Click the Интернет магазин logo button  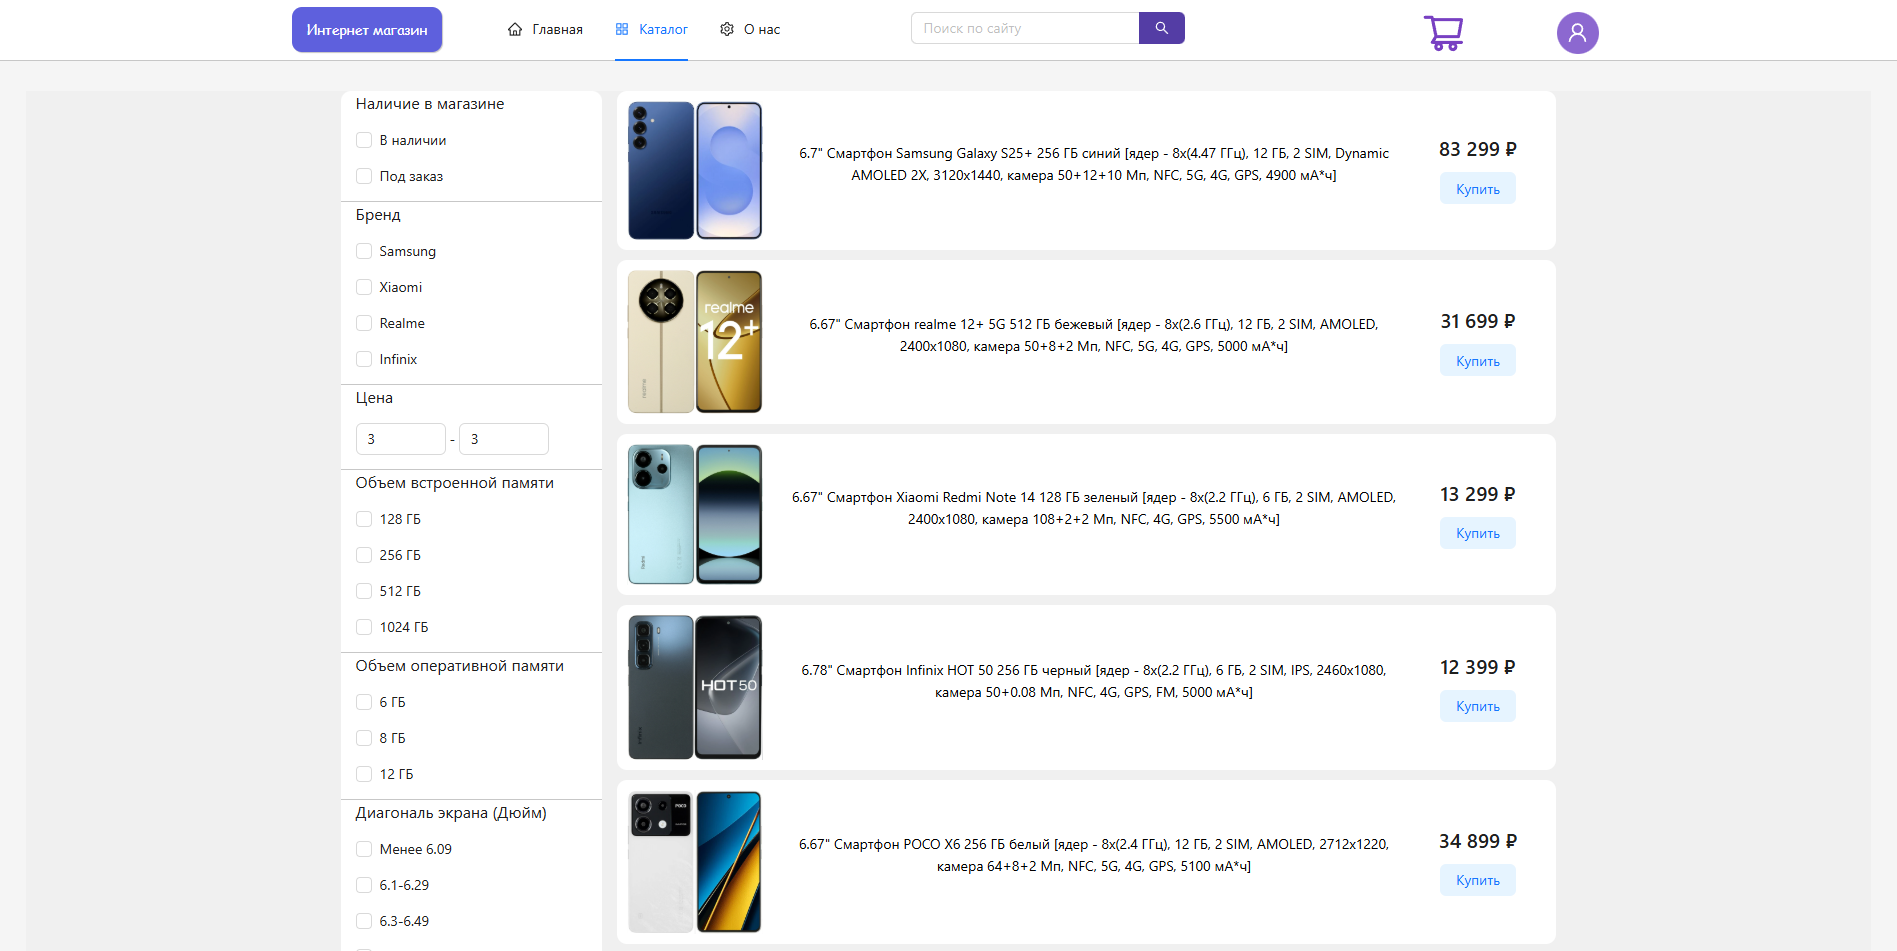(x=367, y=30)
